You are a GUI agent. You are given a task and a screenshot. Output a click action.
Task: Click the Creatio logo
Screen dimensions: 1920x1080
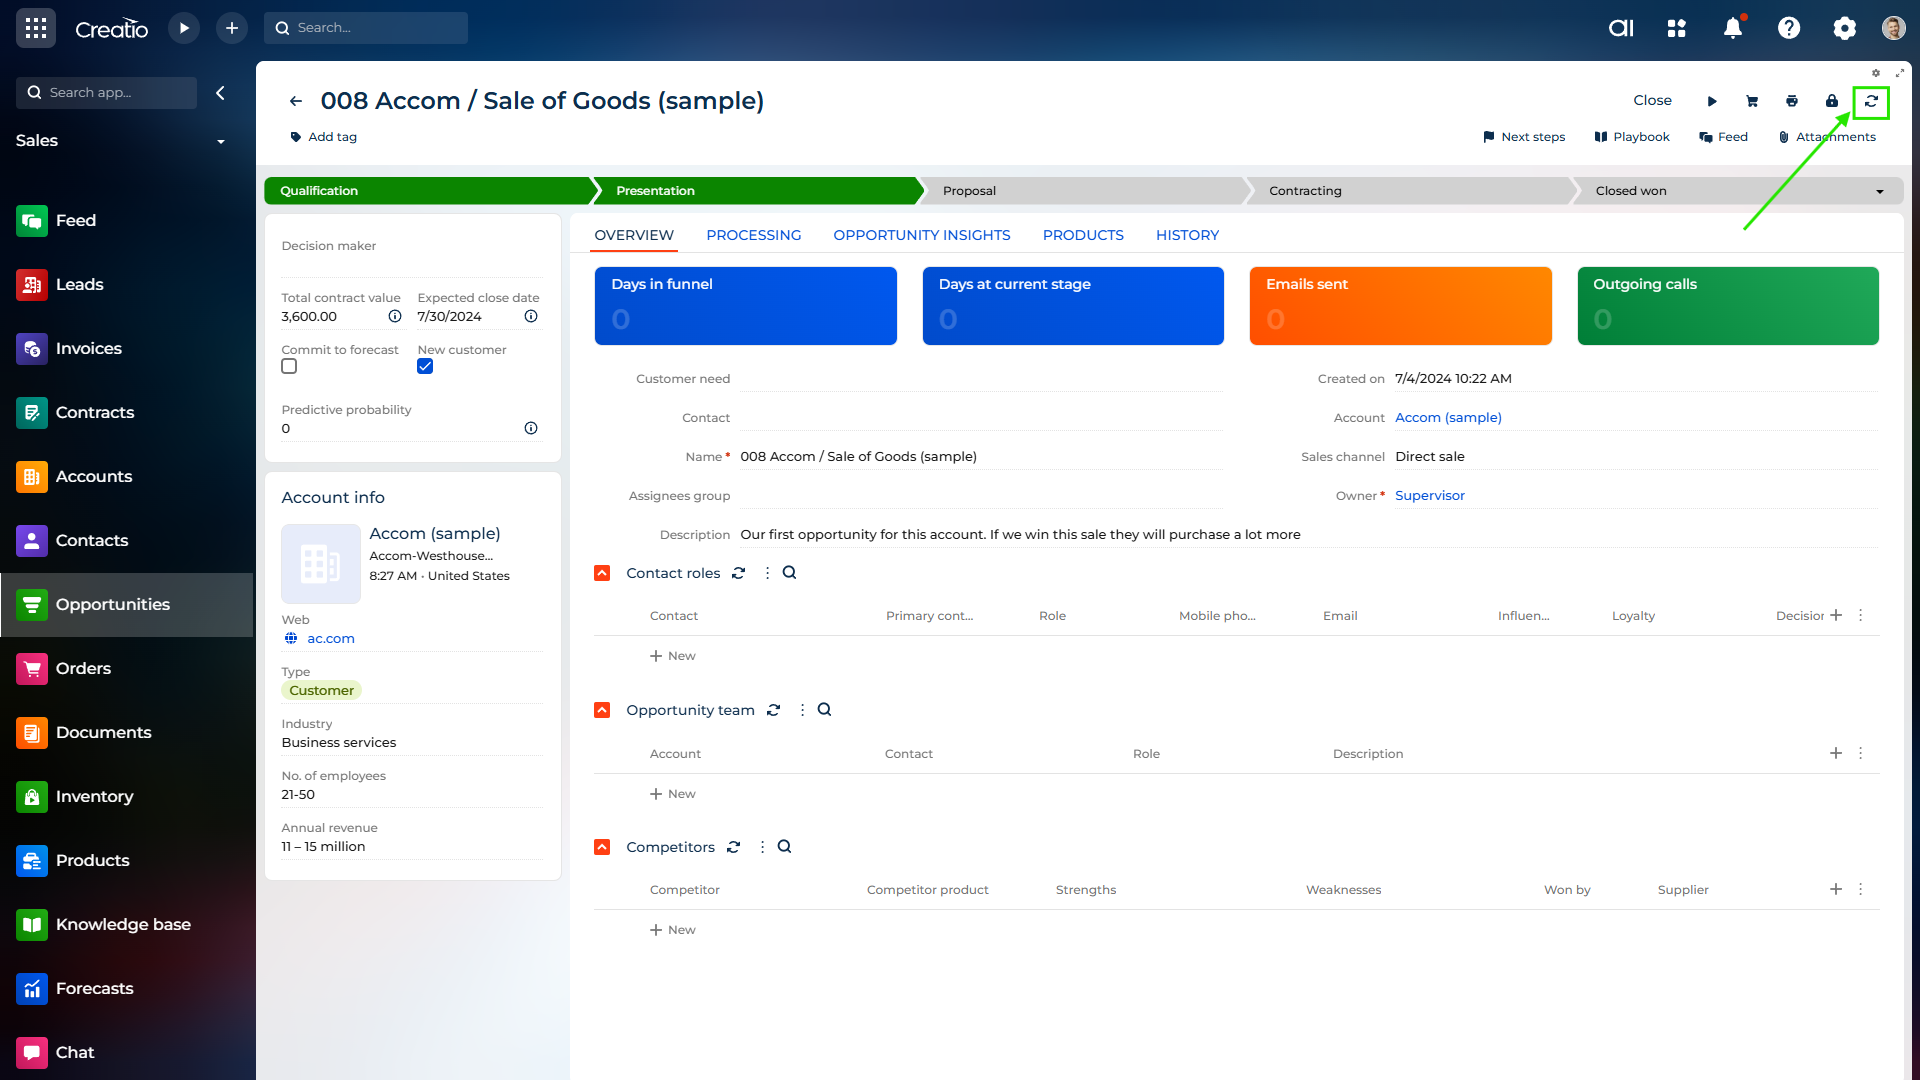point(111,29)
